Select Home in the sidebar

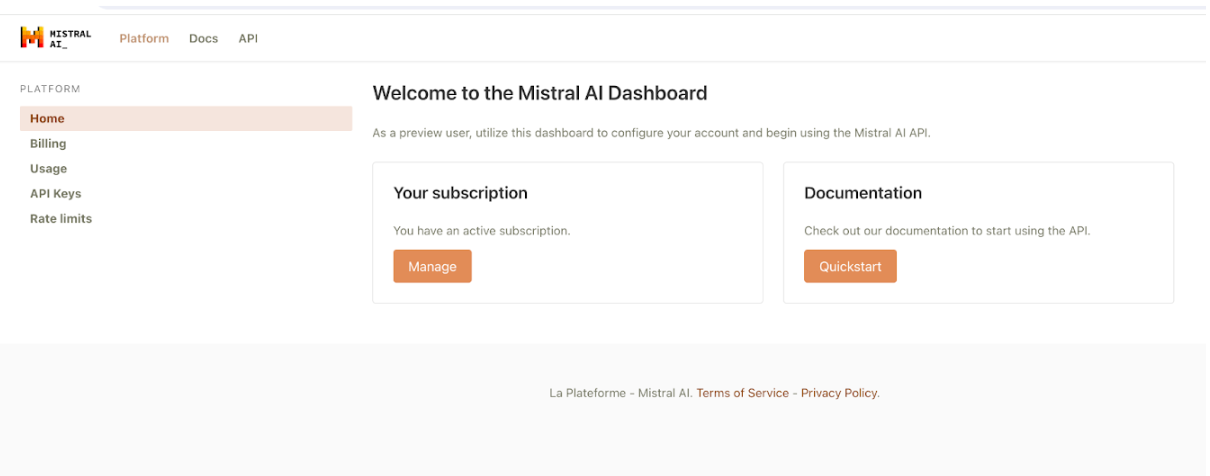coord(186,118)
